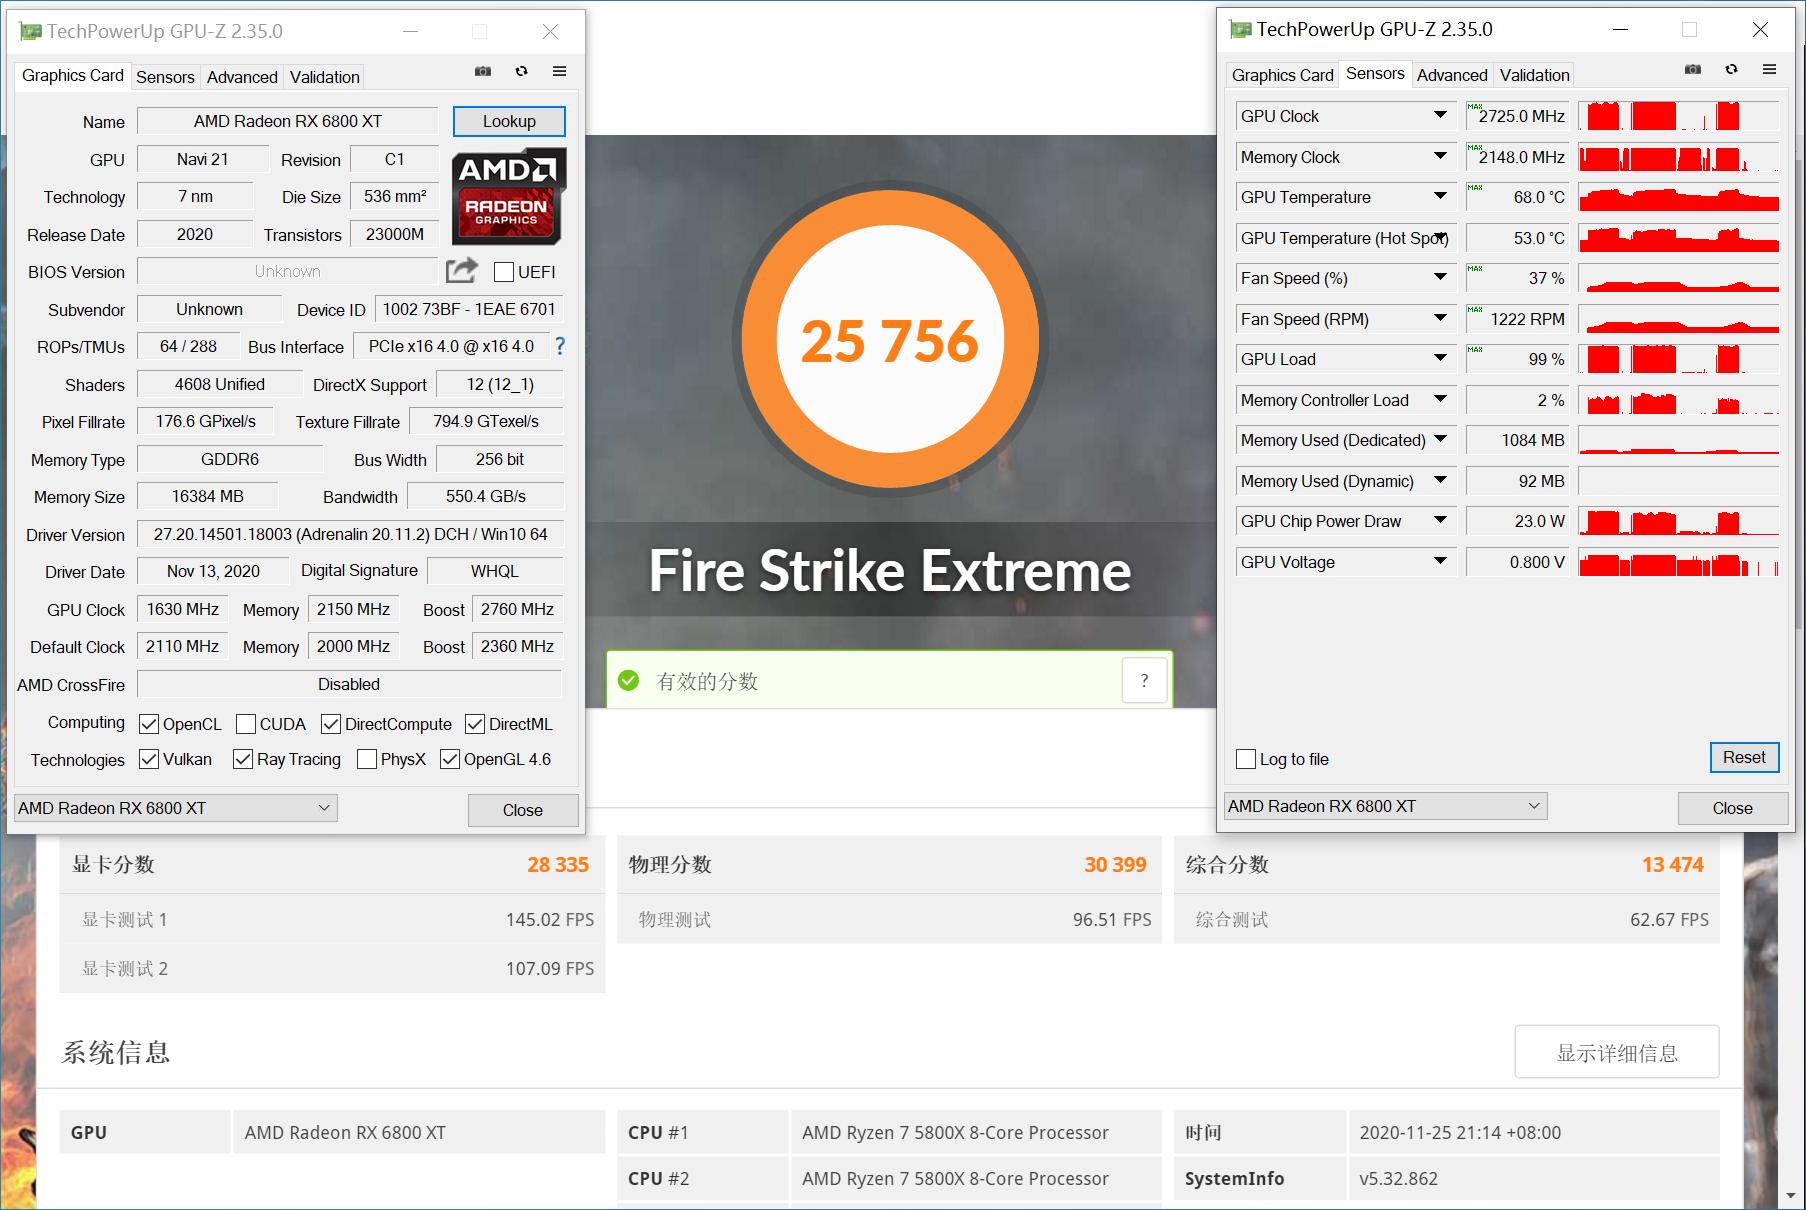Click the question mark button beside 有效的分数
1806x1210 pixels.
(1145, 681)
